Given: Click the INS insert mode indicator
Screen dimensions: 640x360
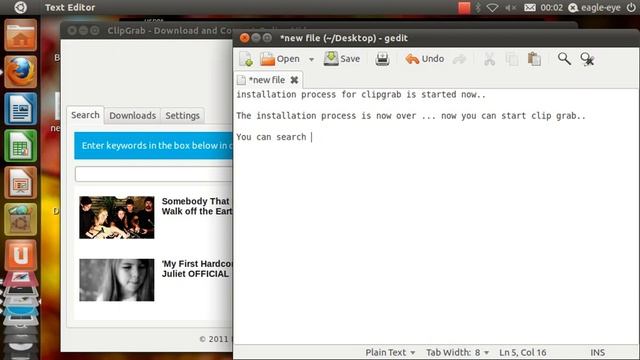Looking at the screenshot, I should click(598, 352).
